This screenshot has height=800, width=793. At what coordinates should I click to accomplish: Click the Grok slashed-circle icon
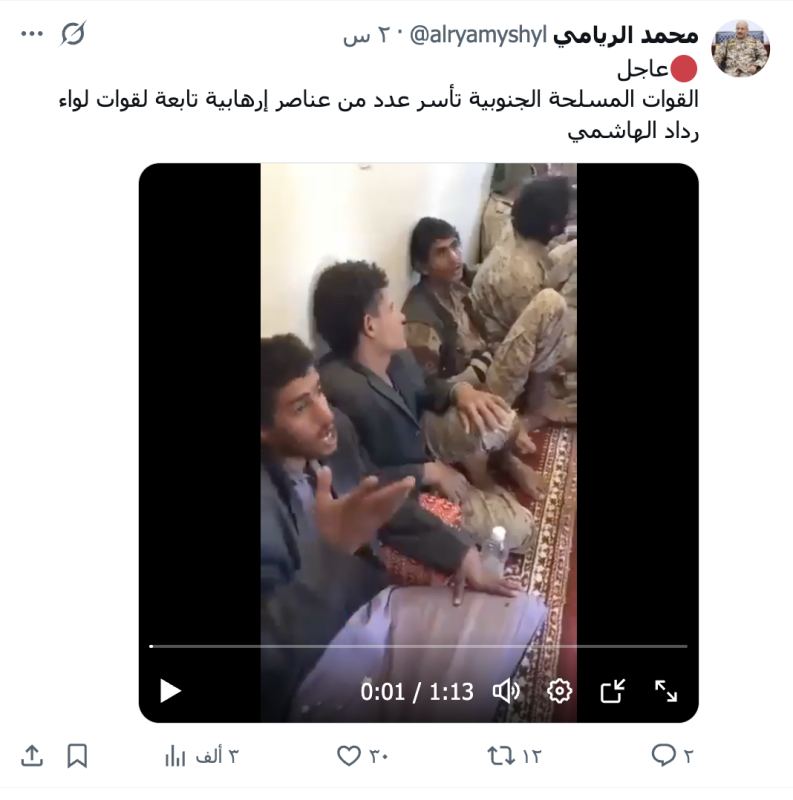pyautogui.click(x=73, y=34)
